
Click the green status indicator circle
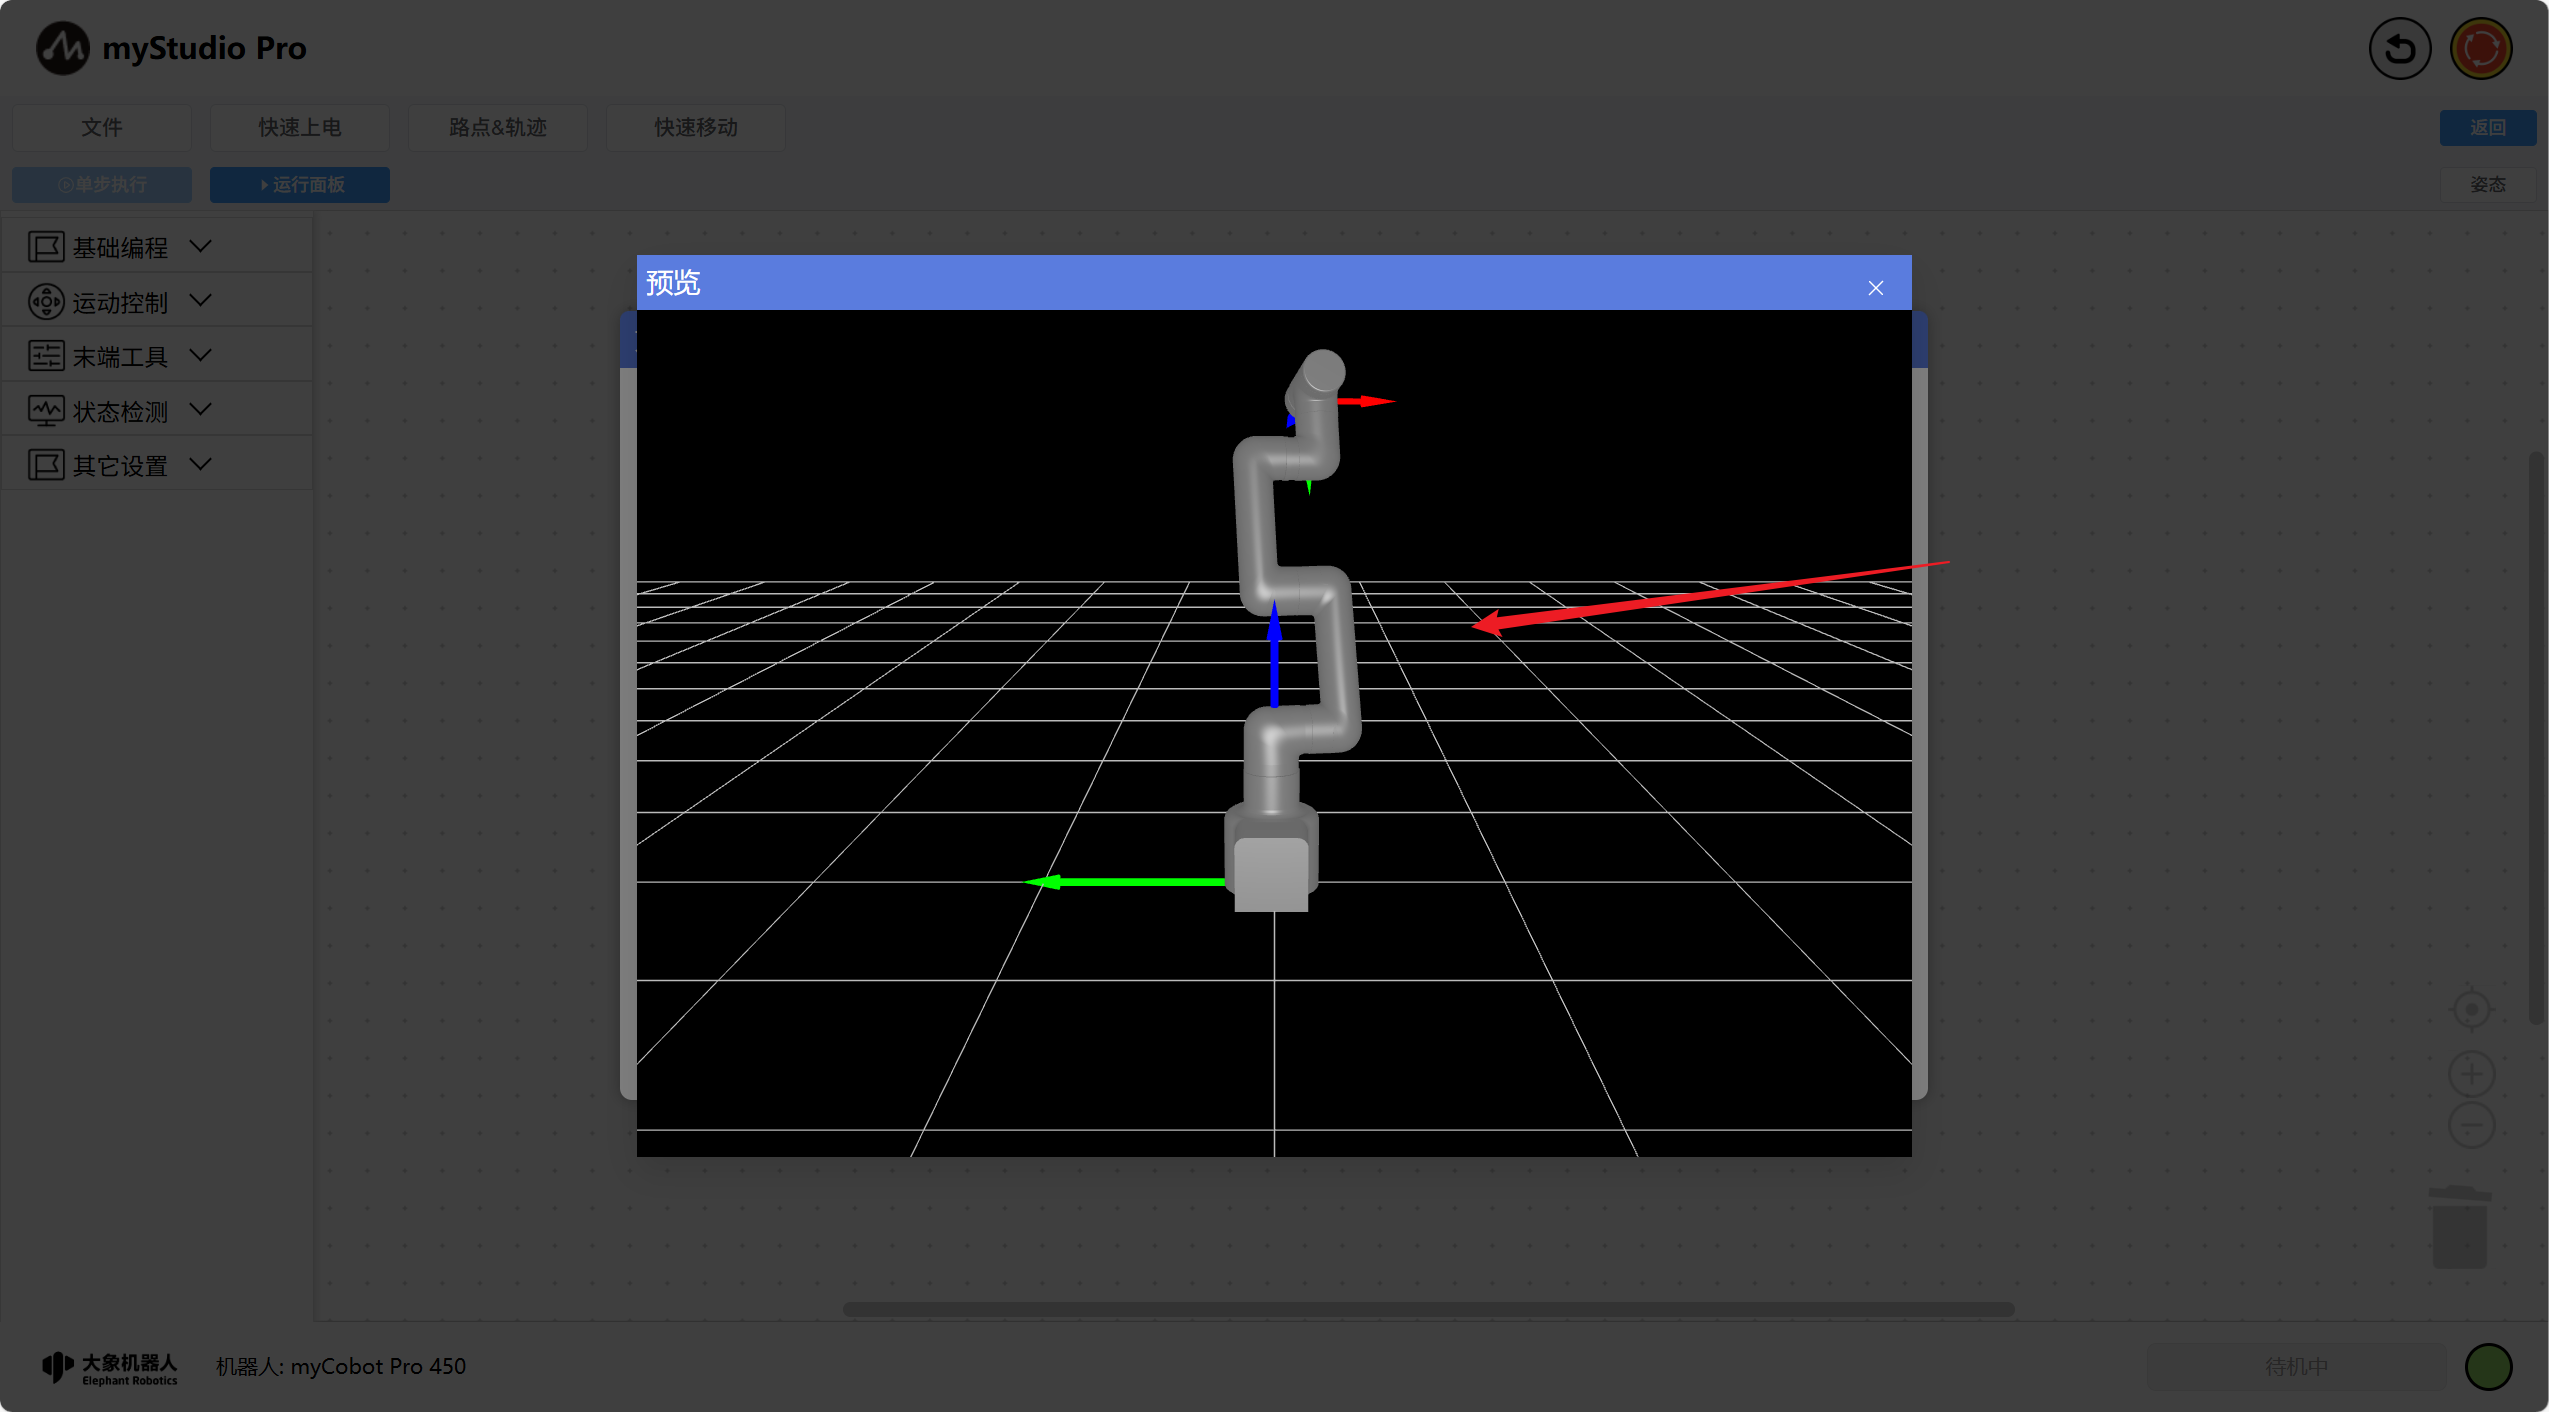[2488, 1367]
